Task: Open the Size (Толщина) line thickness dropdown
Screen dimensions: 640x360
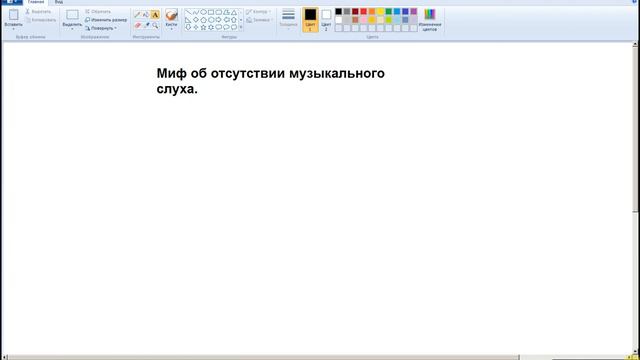Action: (x=288, y=19)
